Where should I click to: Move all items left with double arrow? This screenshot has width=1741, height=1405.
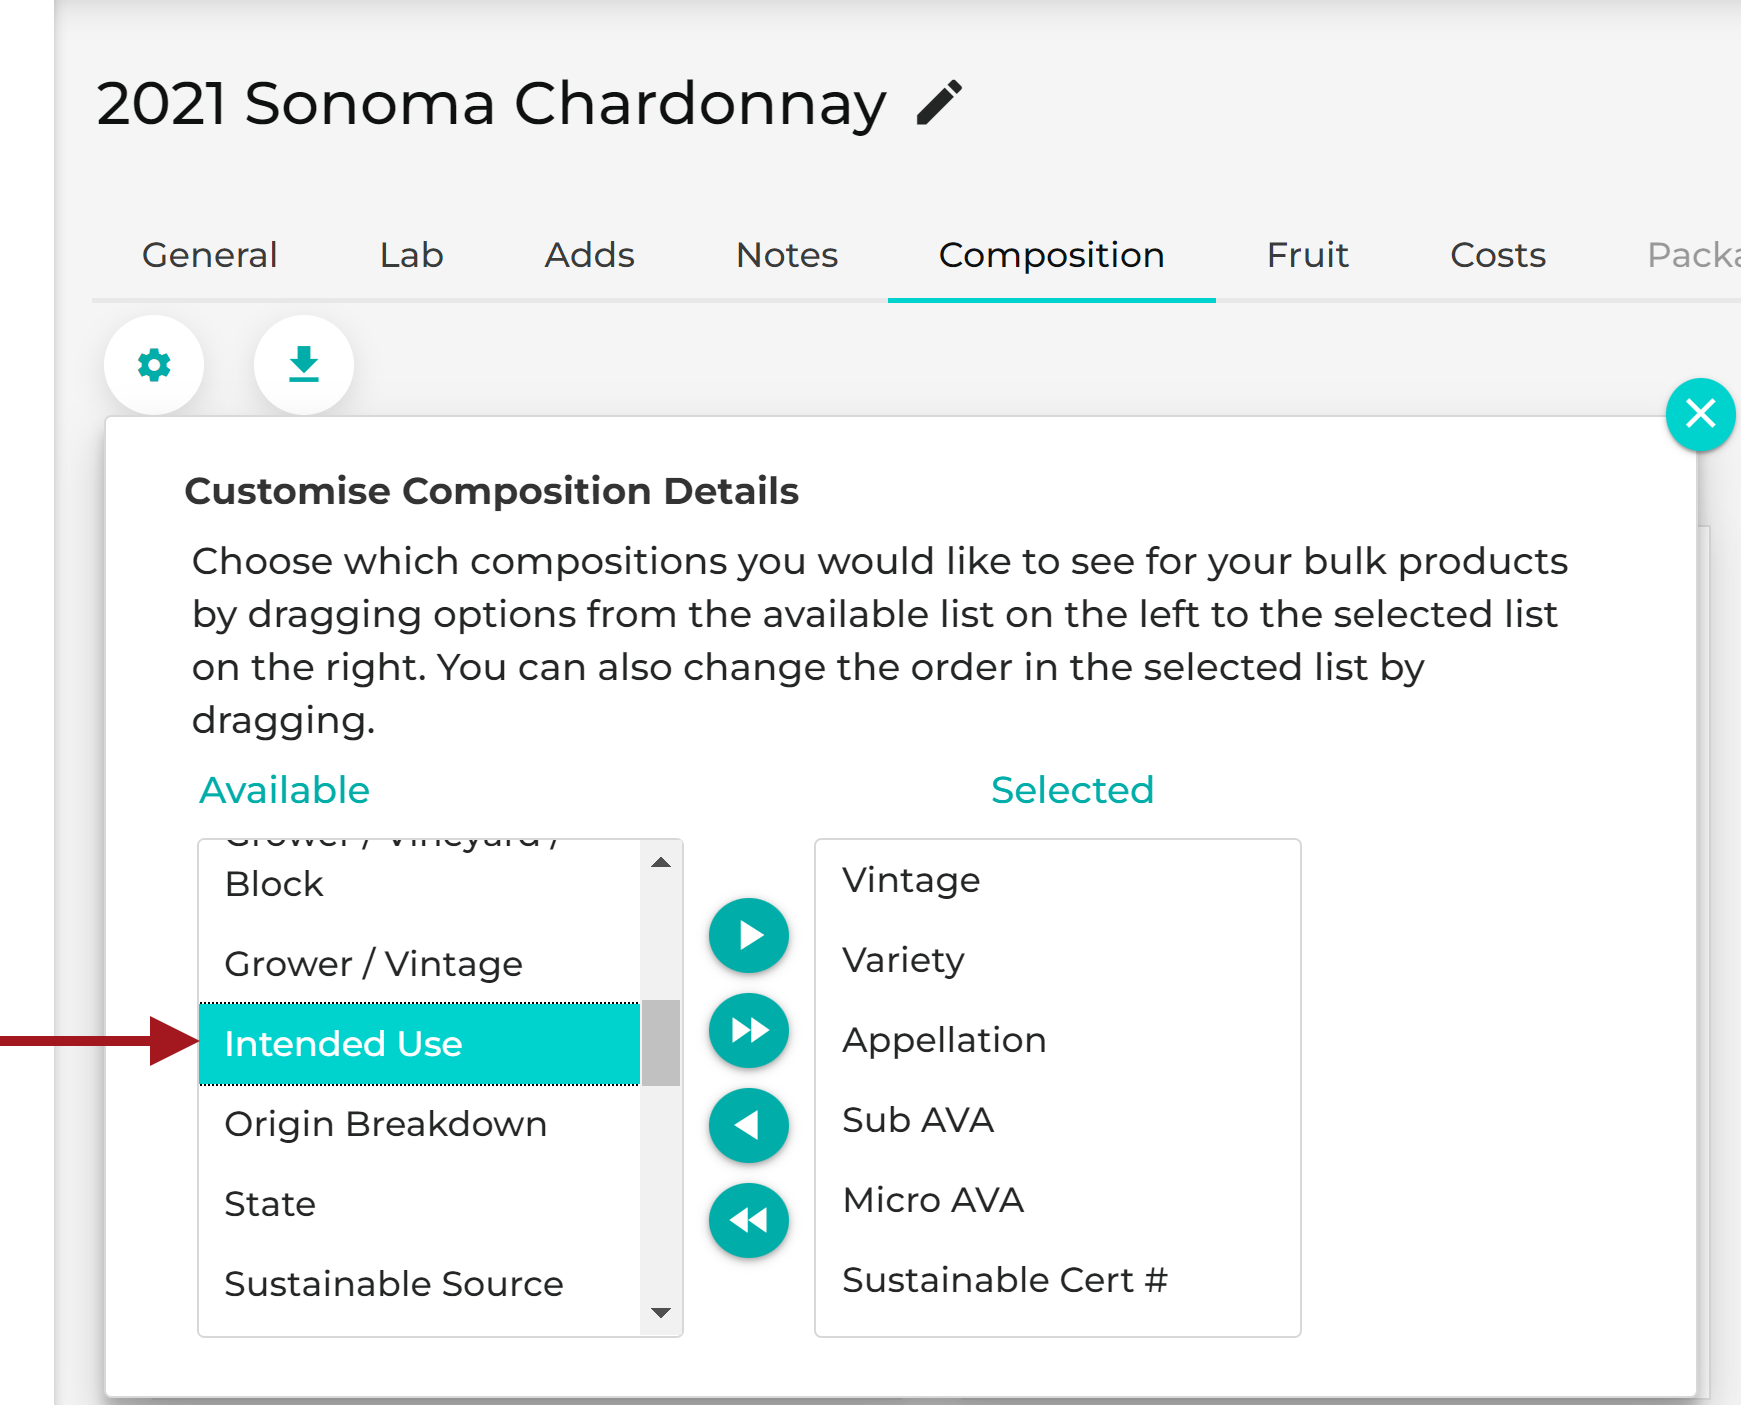(749, 1220)
